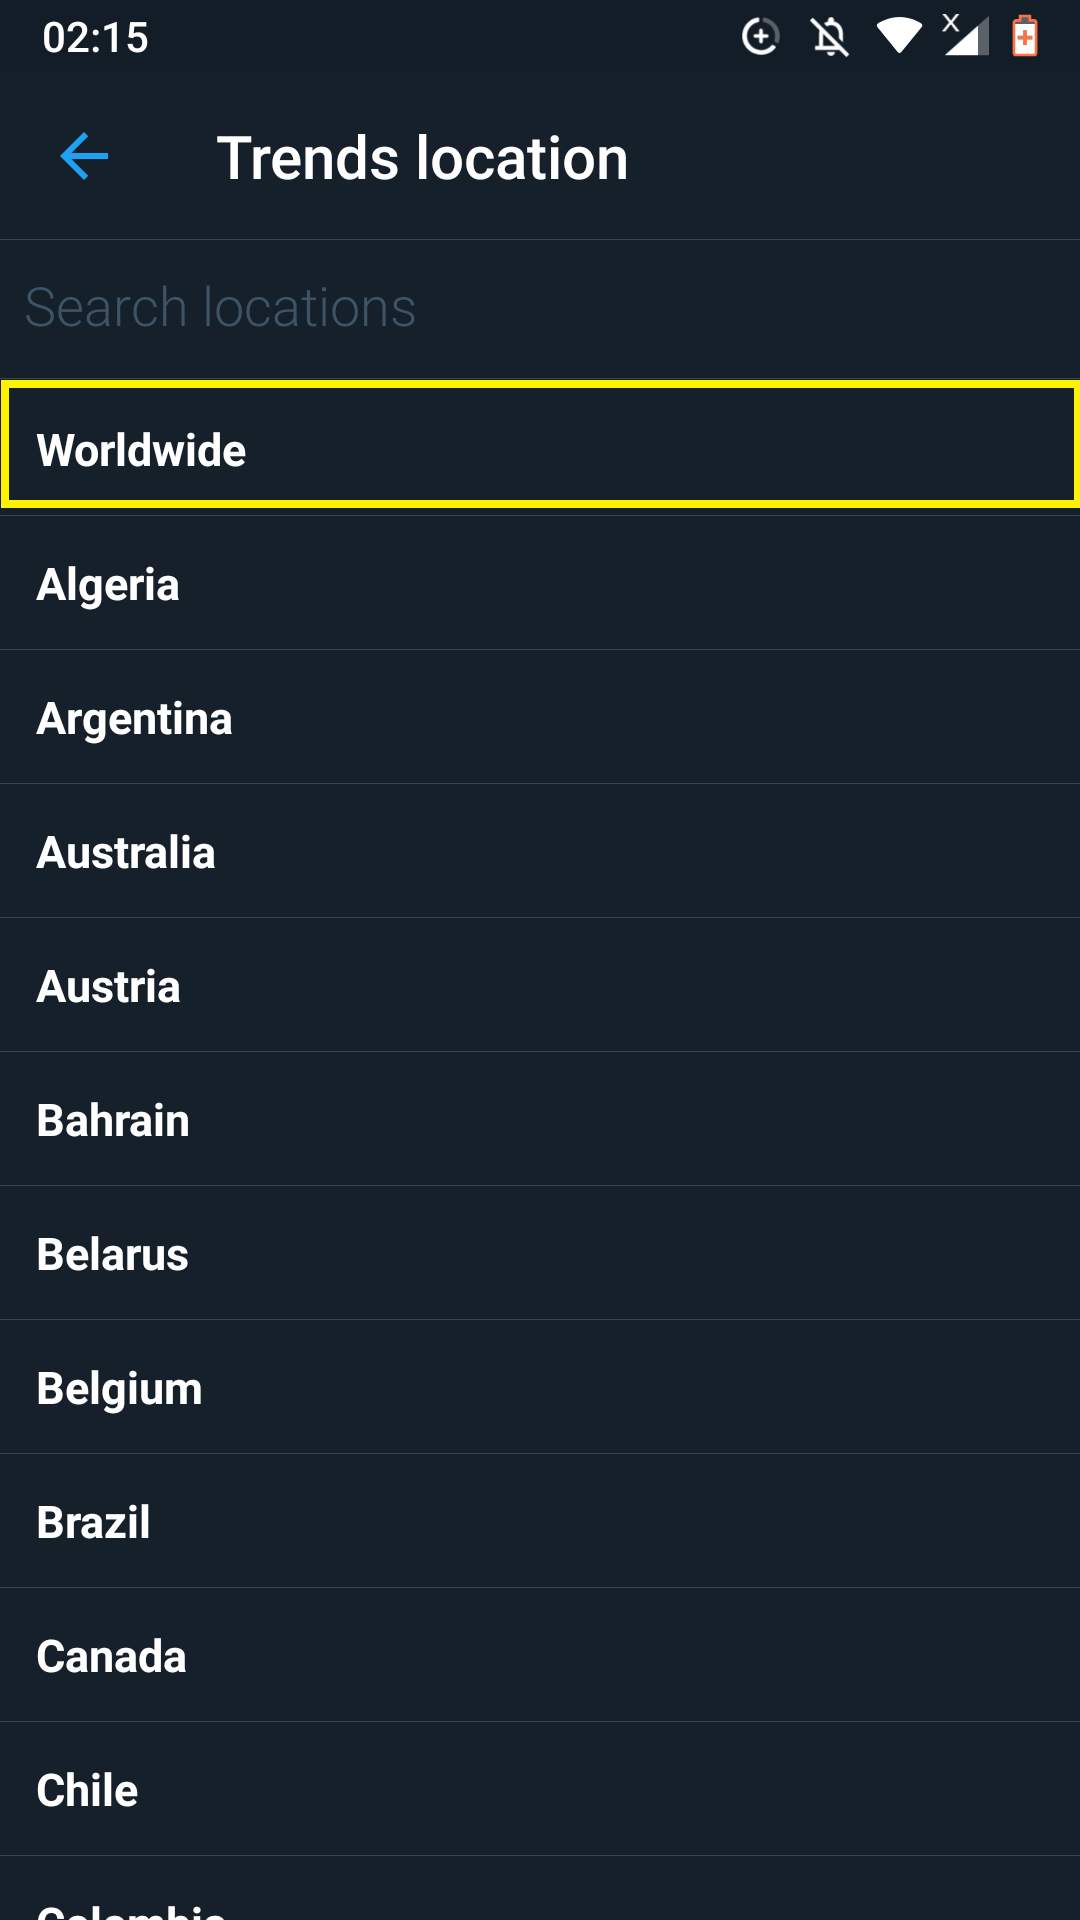This screenshot has width=1080, height=1920.
Task: Choose Algeria from the list
Action: pyautogui.click(x=540, y=584)
